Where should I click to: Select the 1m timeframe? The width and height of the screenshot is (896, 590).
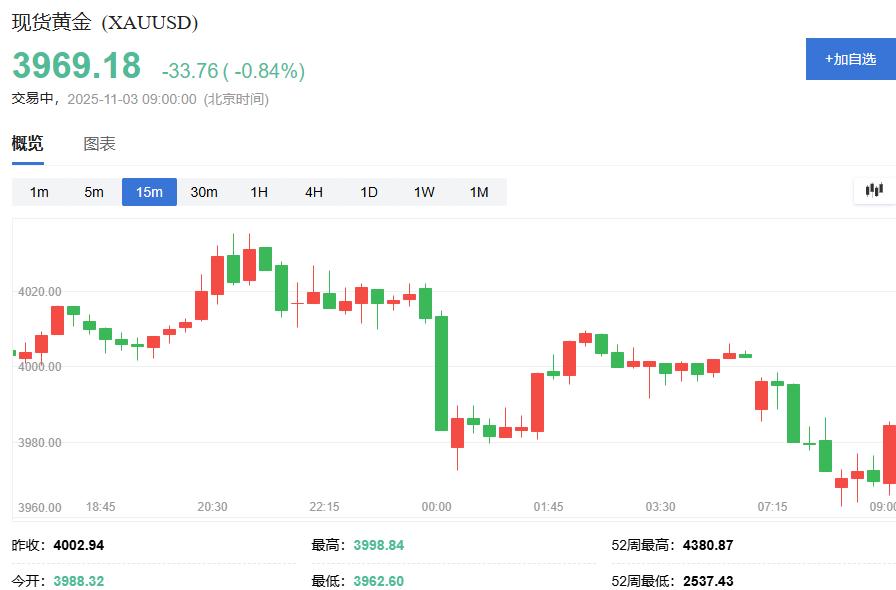pos(37,192)
